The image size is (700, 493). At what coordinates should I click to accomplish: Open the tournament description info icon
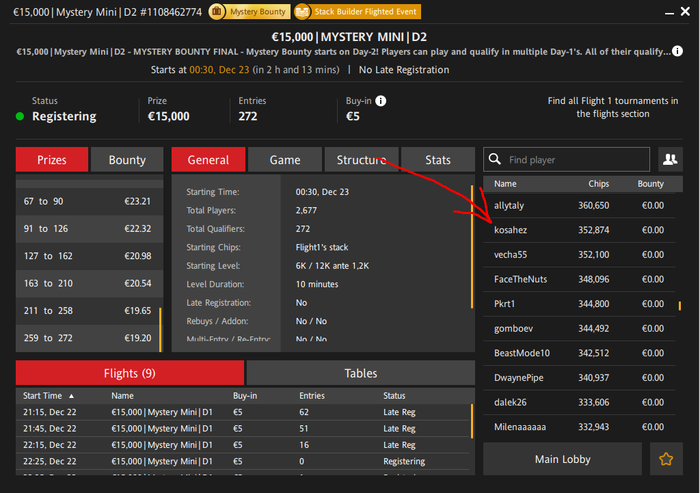[677, 51]
